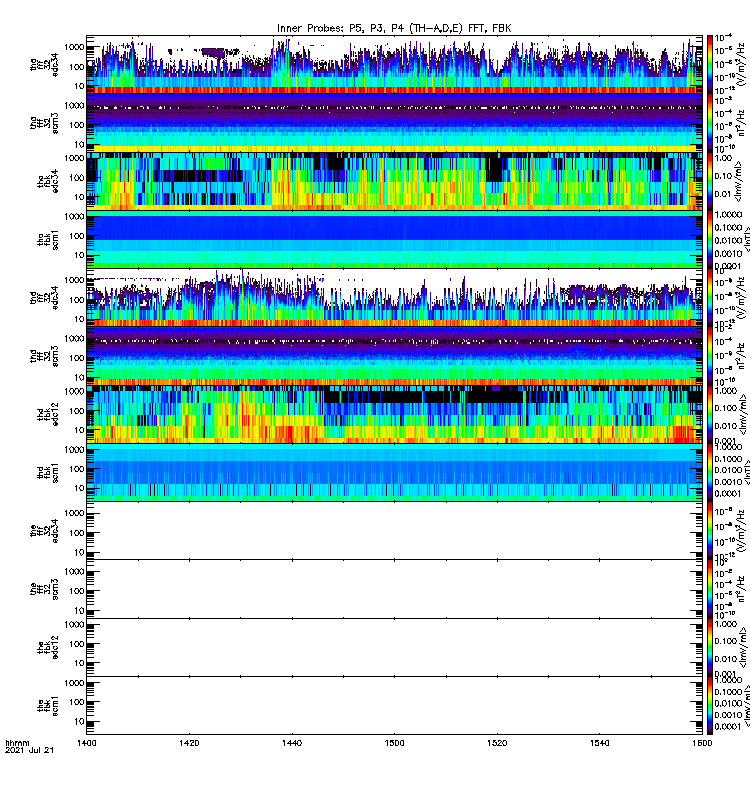Click the color bar beside tha fff edc34 panel
Viewport: 750px width, 800px height.
point(710,64)
